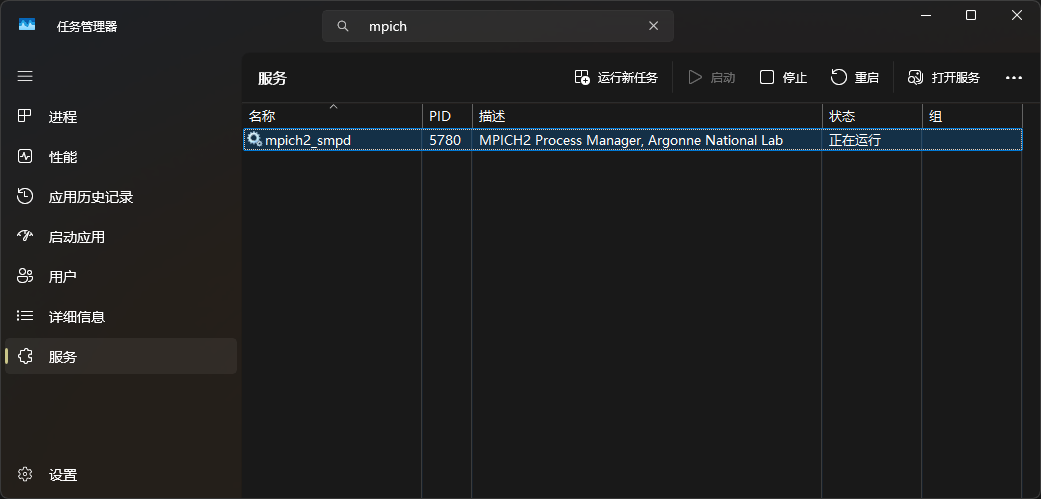Sort by the 名称 column header

pyautogui.click(x=333, y=116)
